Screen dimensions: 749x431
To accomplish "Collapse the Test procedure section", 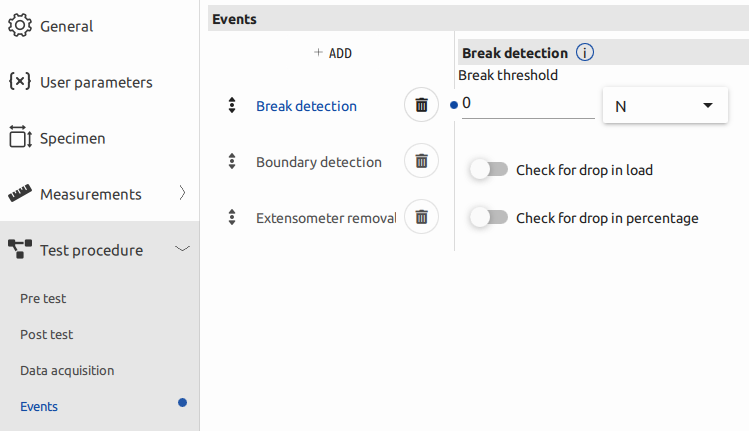I will pyautogui.click(x=182, y=250).
